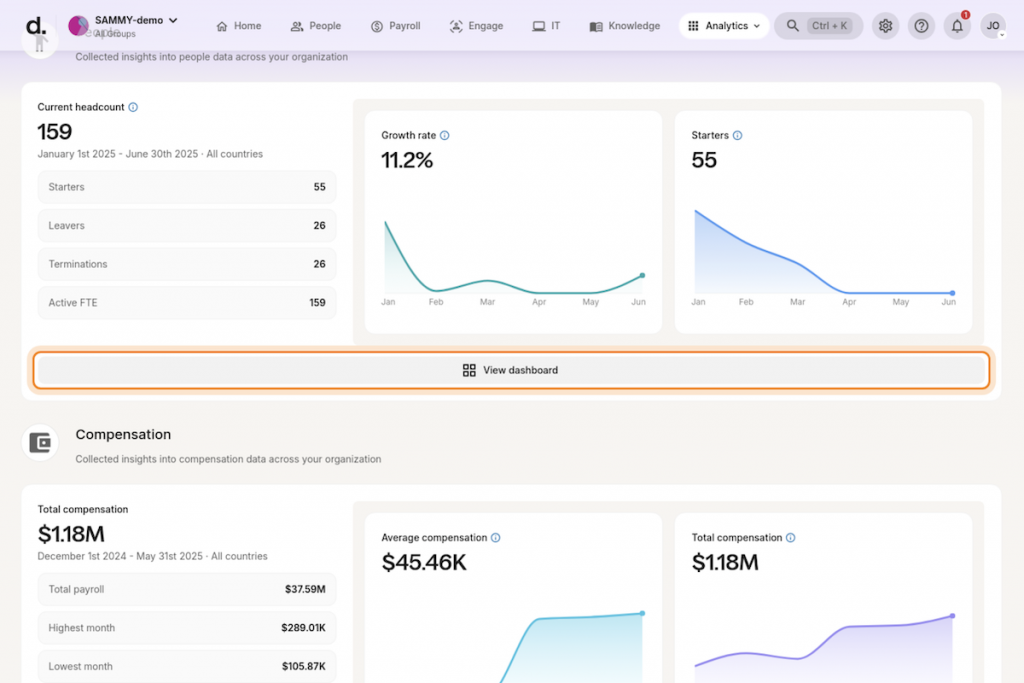
Task: Open notifications via the bell icon
Action: point(956,26)
